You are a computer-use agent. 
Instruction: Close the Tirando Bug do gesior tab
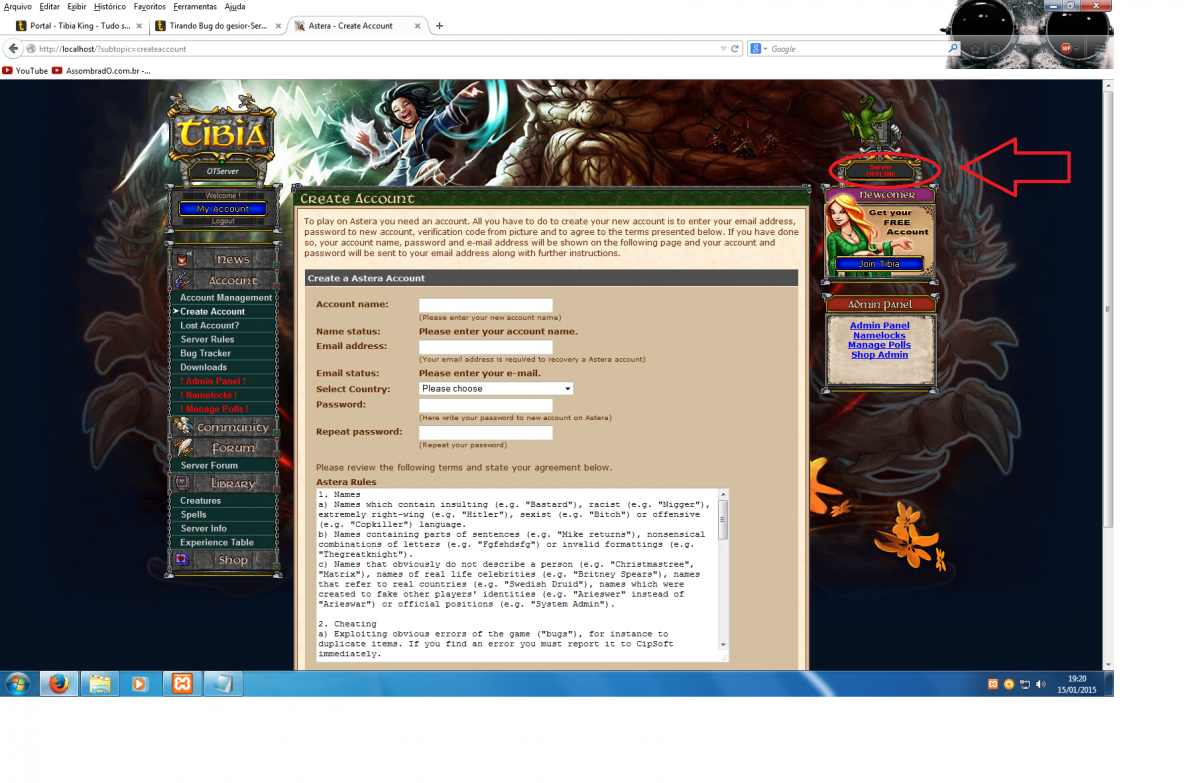coord(278,26)
